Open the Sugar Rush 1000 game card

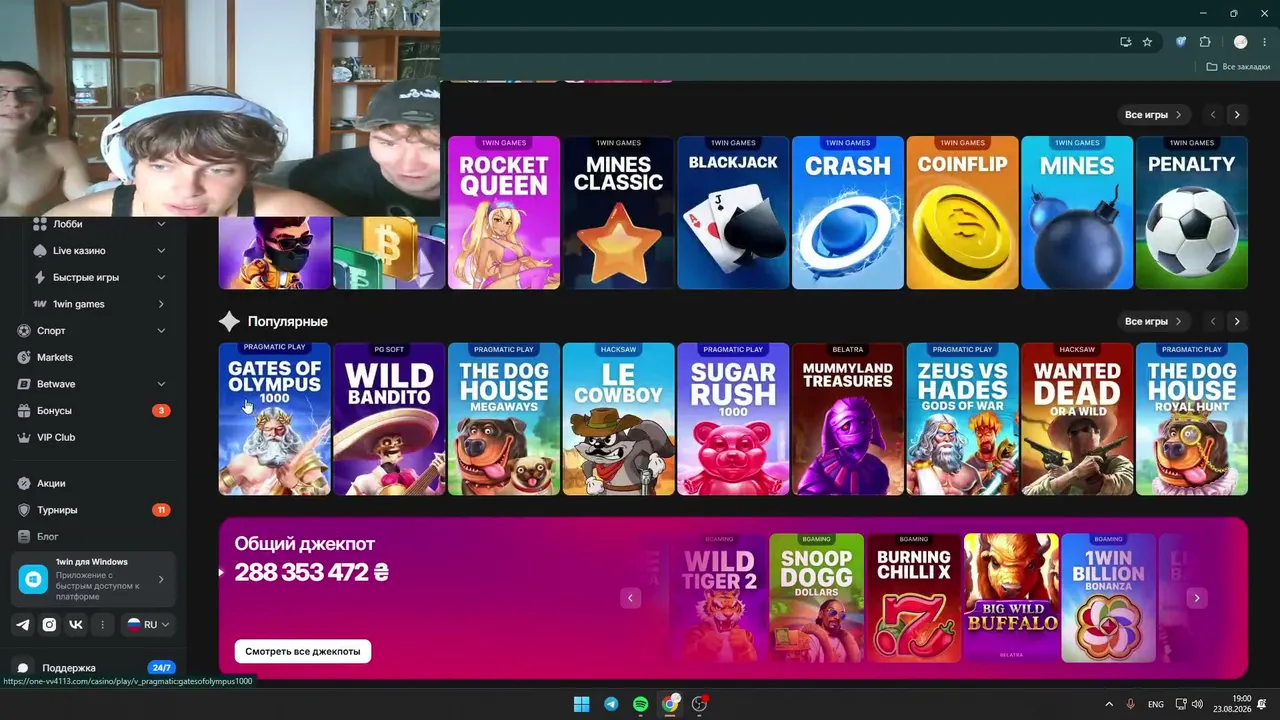click(x=733, y=419)
